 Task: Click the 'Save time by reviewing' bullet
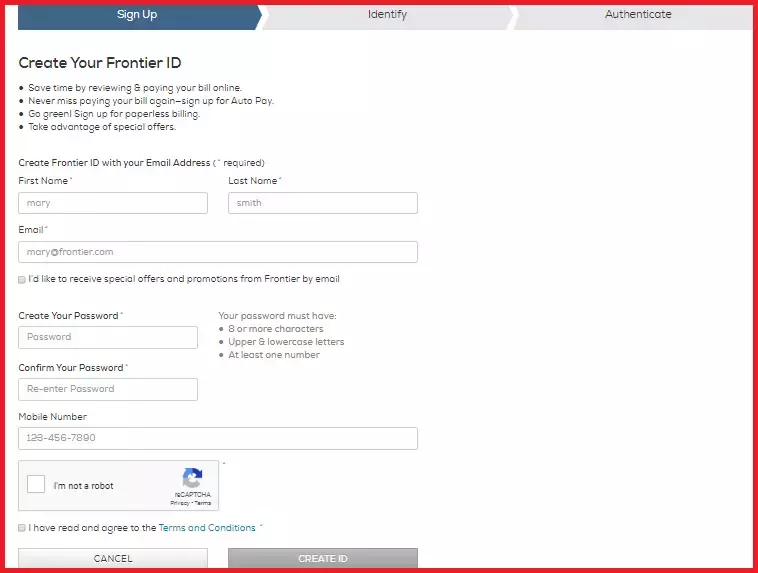pos(135,88)
